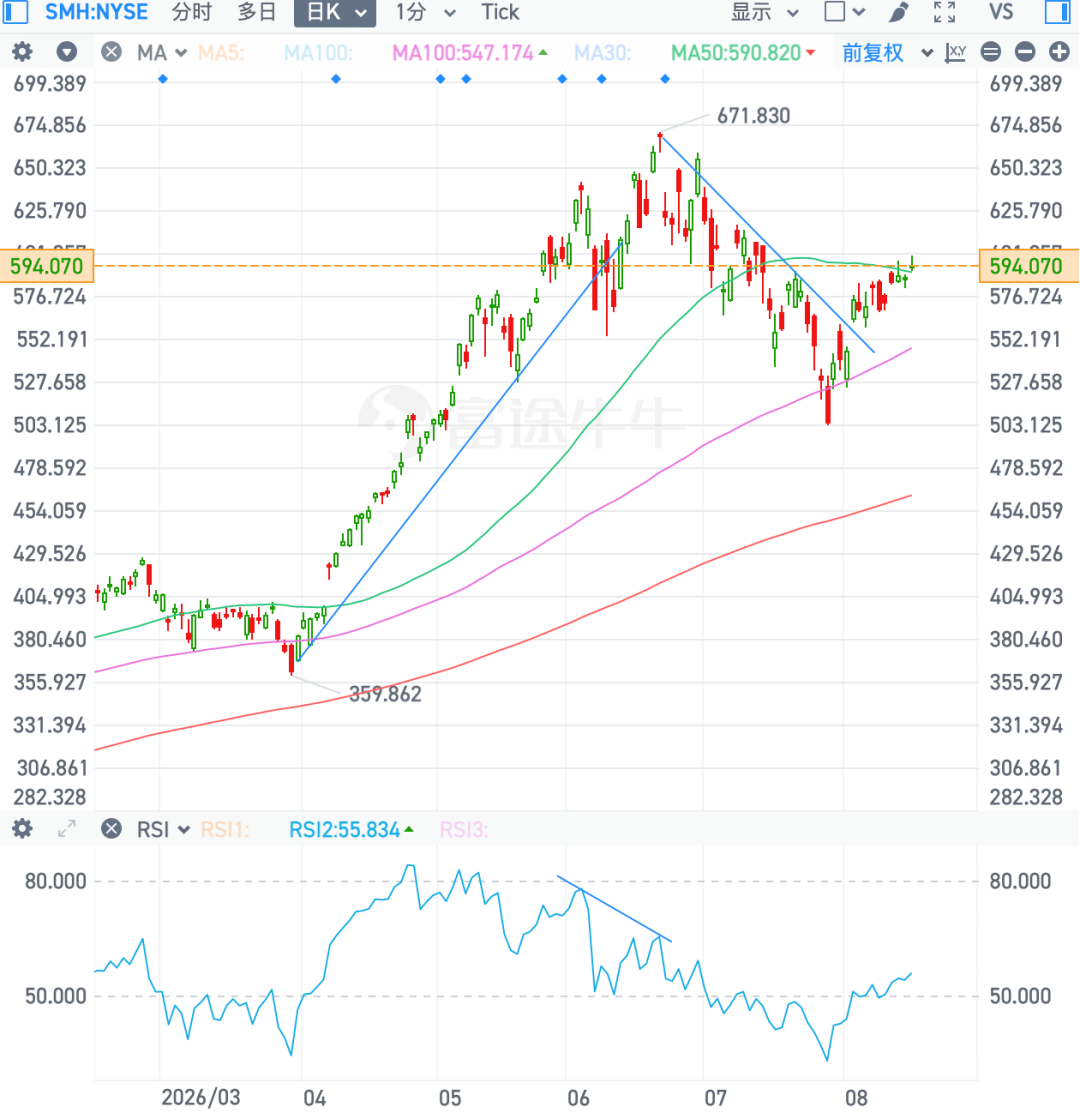This screenshot has width=1080, height=1113.
Task: Click the first blue diamond event marker
Action: (x=162, y=79)
